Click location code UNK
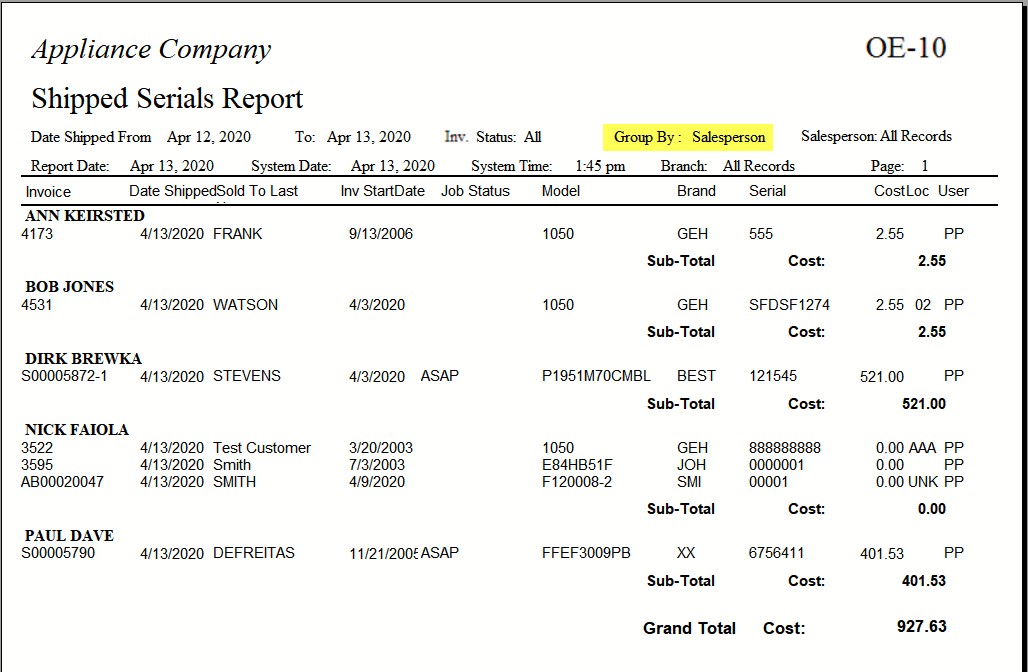The width and height of the screenshot is (1028, 672). 923,482
